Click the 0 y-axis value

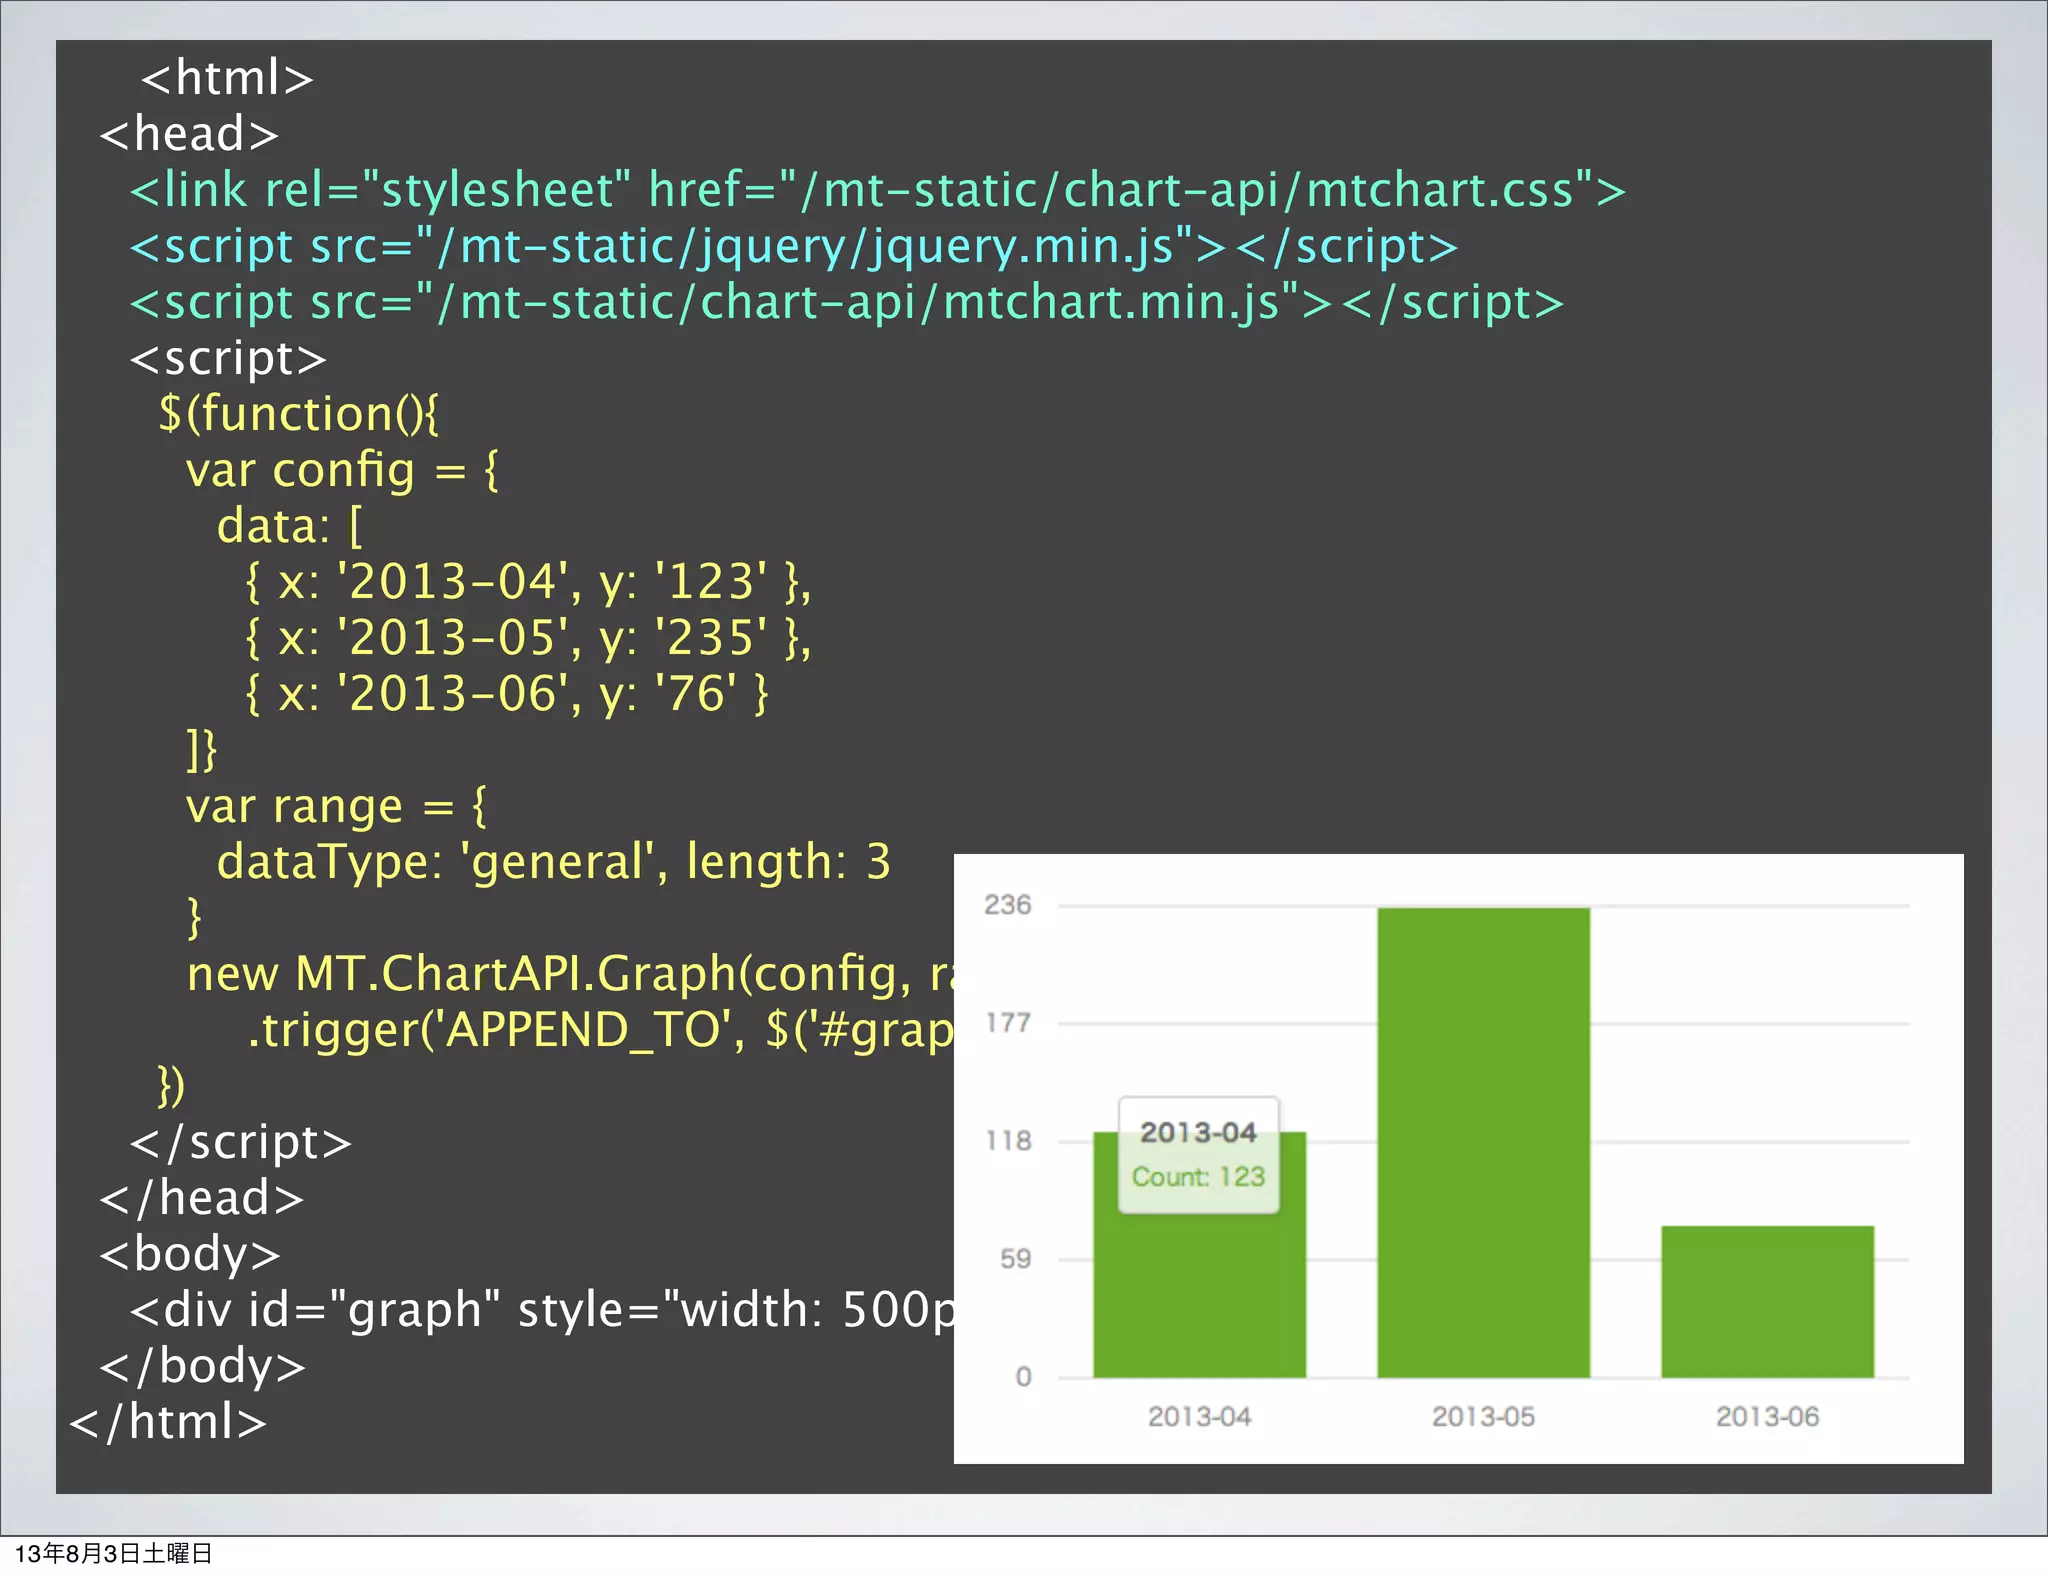[x=1023, y=1377]
